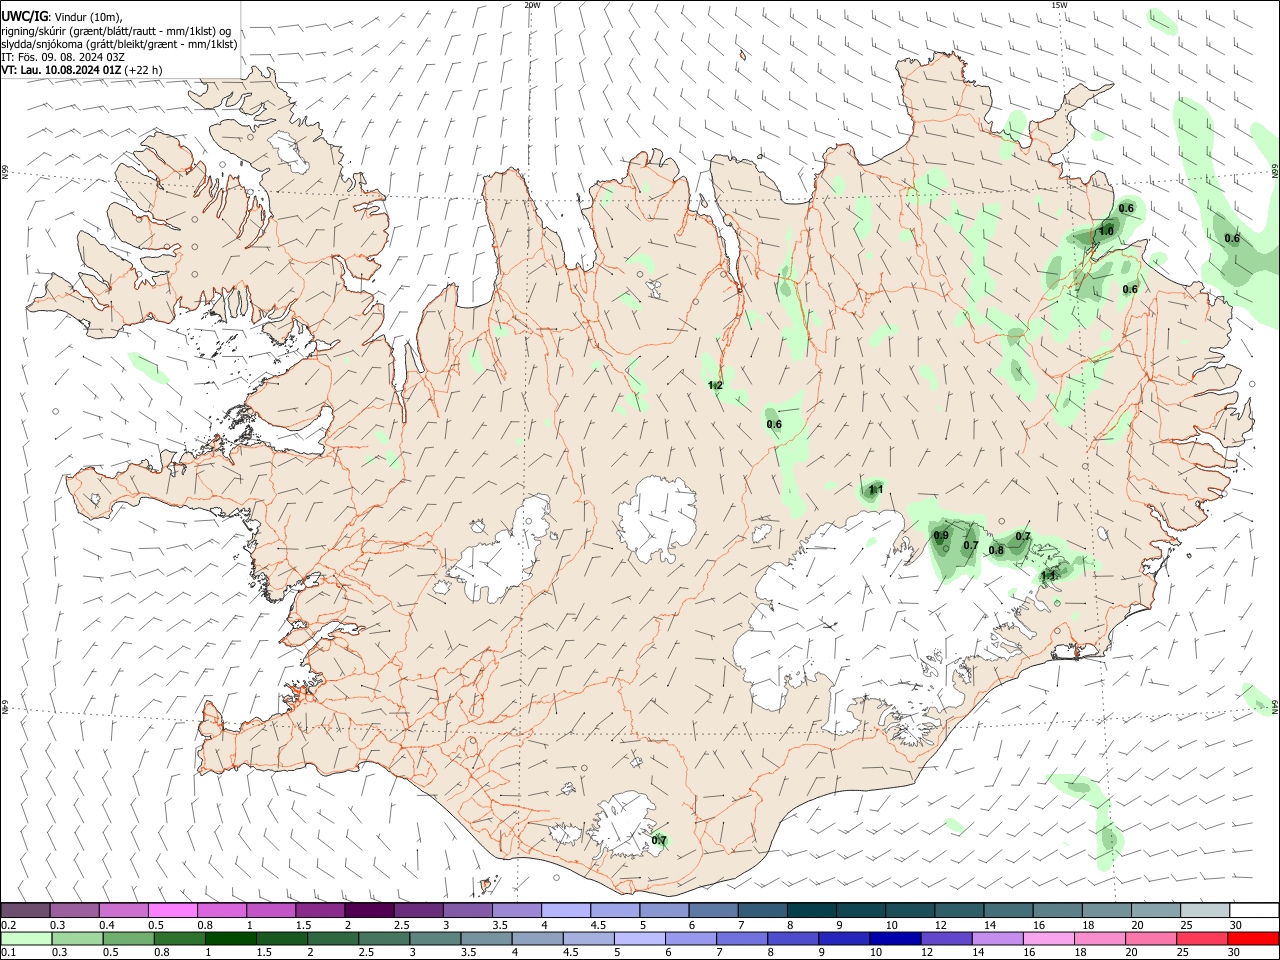Pick the purple swatch between 12 and 14, bottom row

pos(946,938)
